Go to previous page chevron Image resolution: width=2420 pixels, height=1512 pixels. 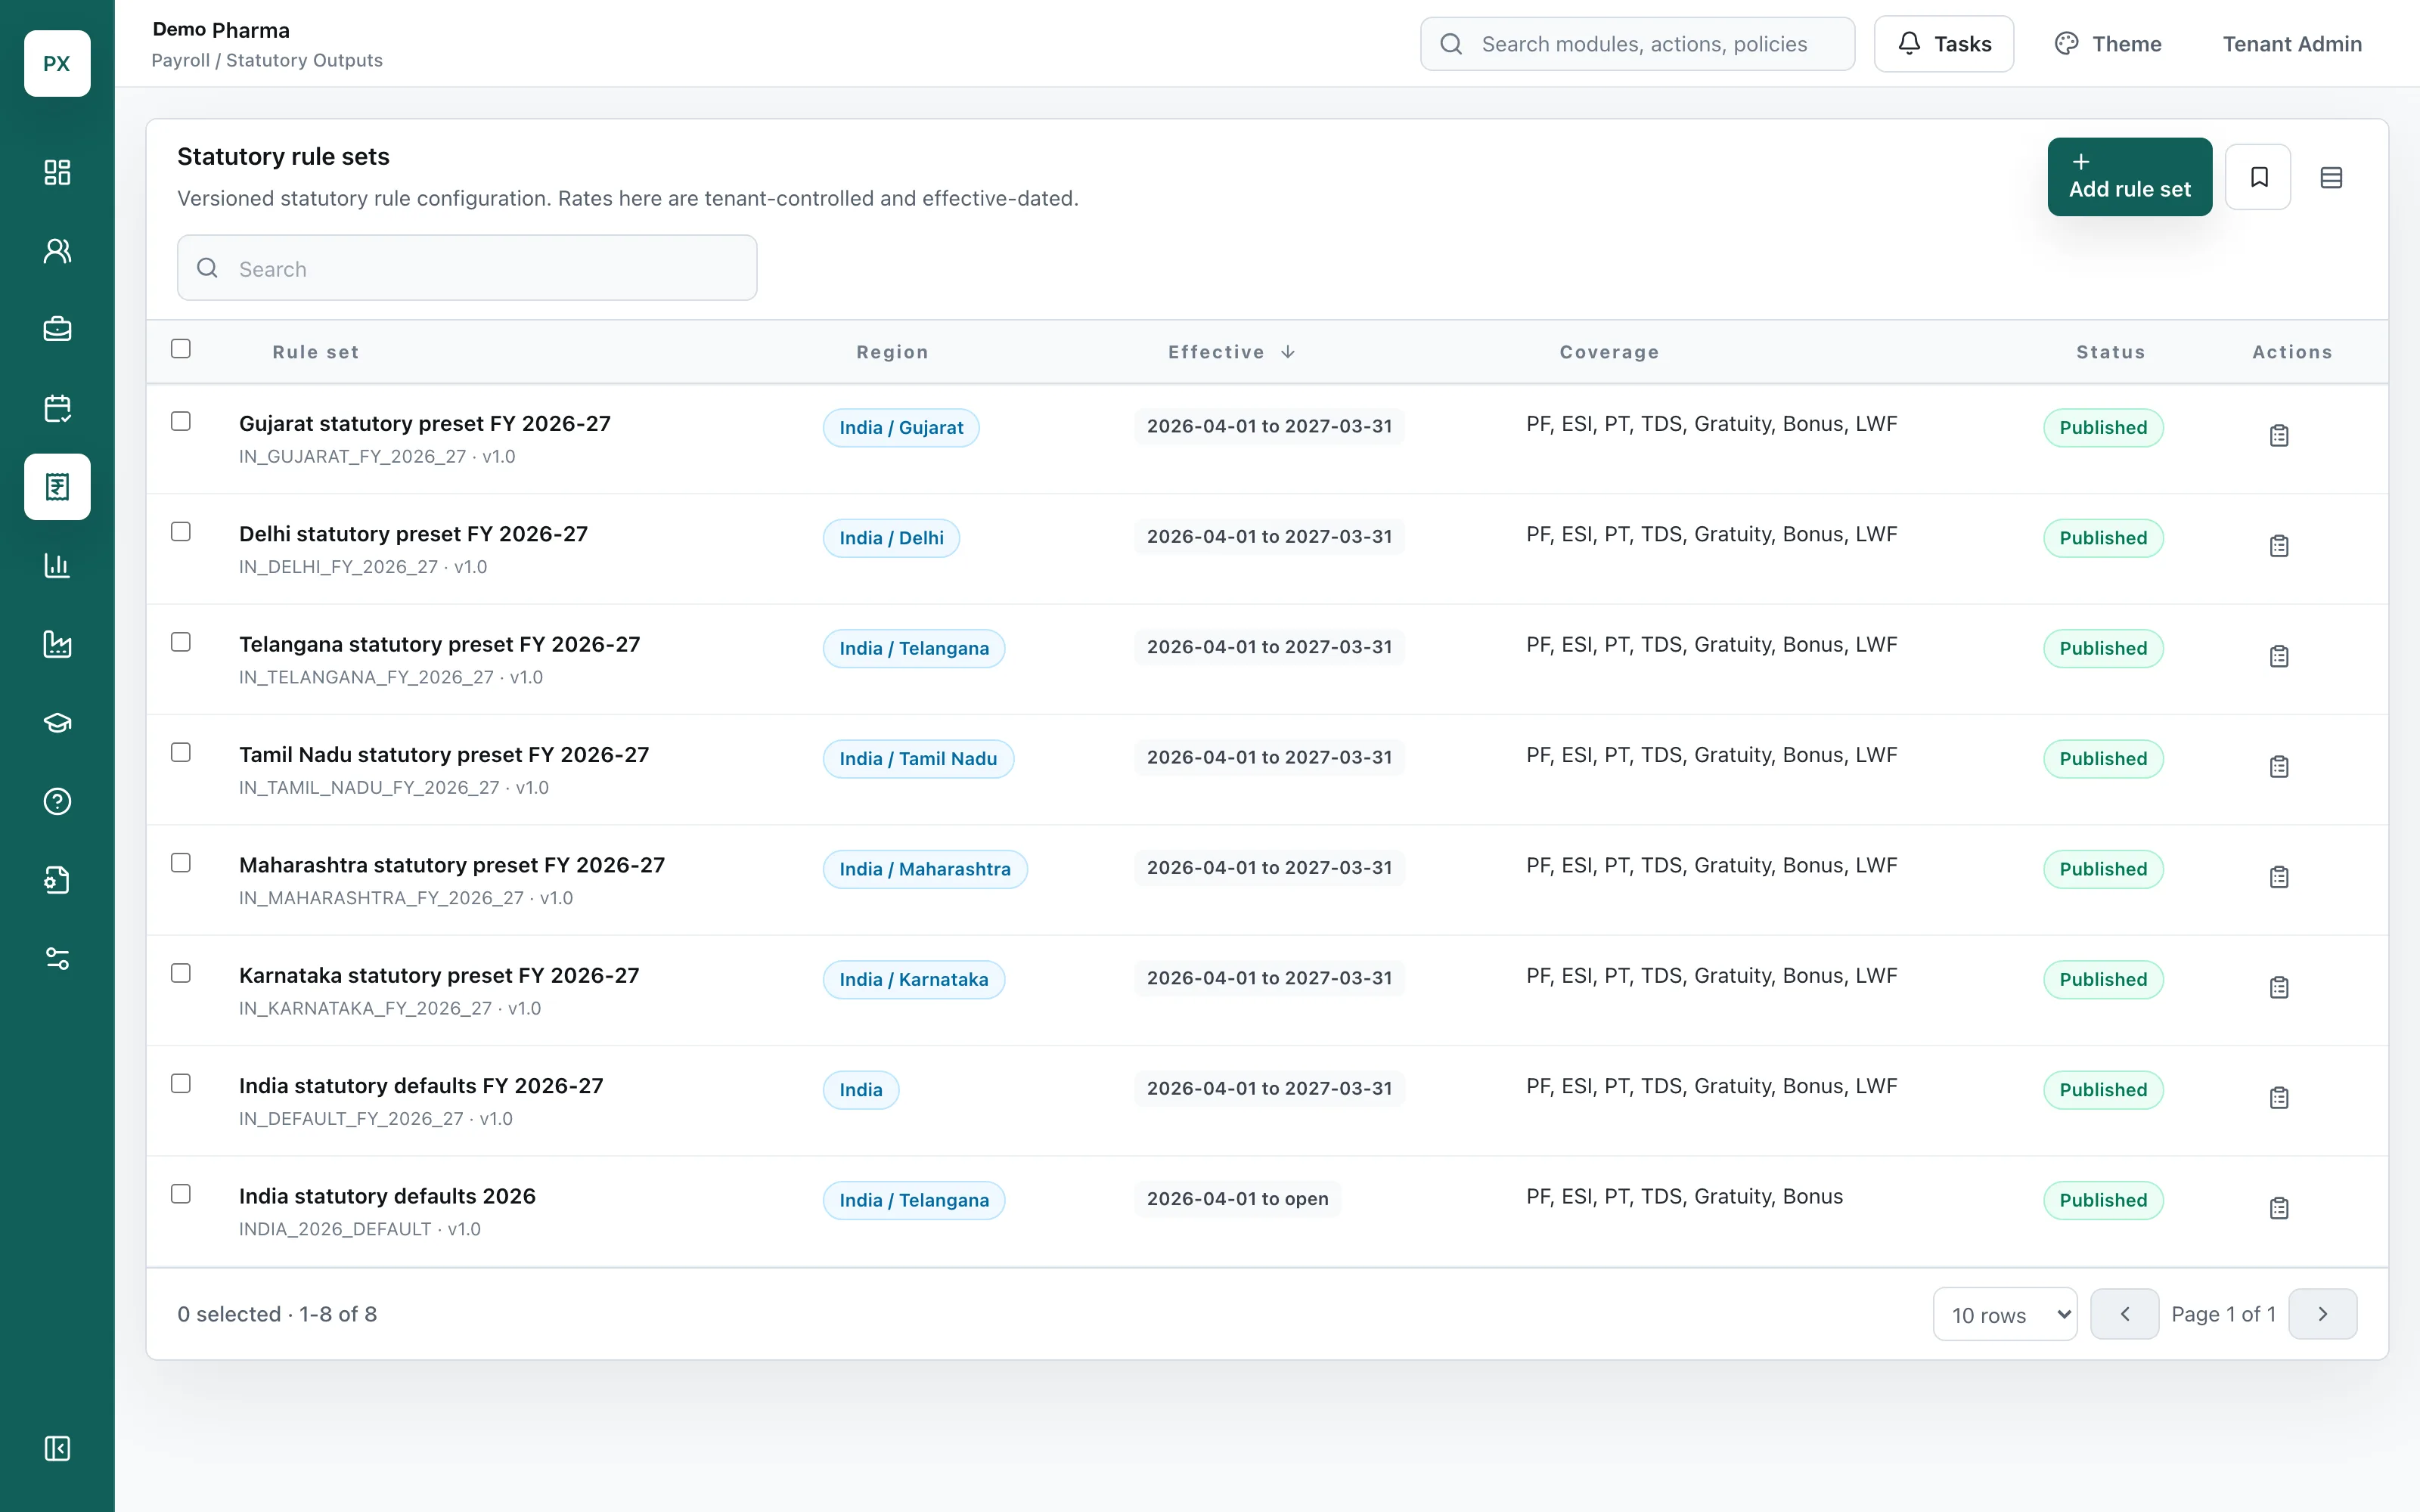click(2125, 1314)
